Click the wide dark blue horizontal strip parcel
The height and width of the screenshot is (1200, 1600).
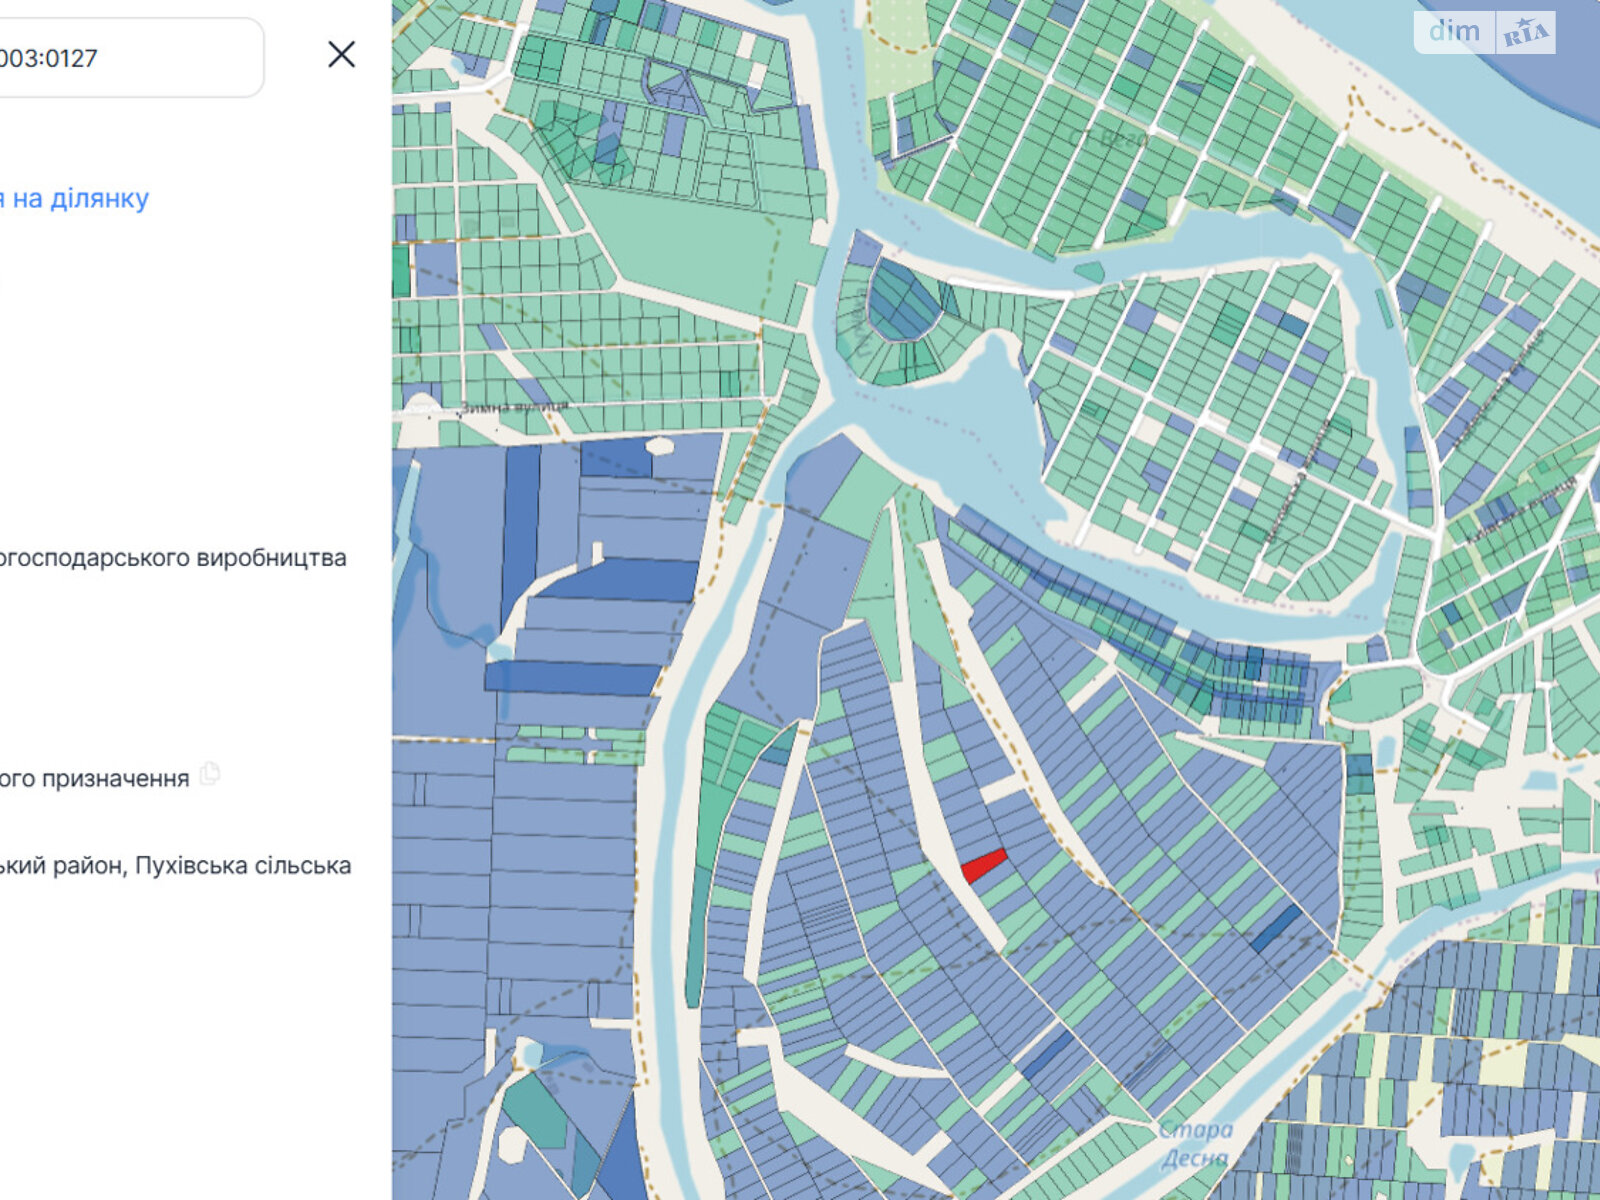(572, 678)
